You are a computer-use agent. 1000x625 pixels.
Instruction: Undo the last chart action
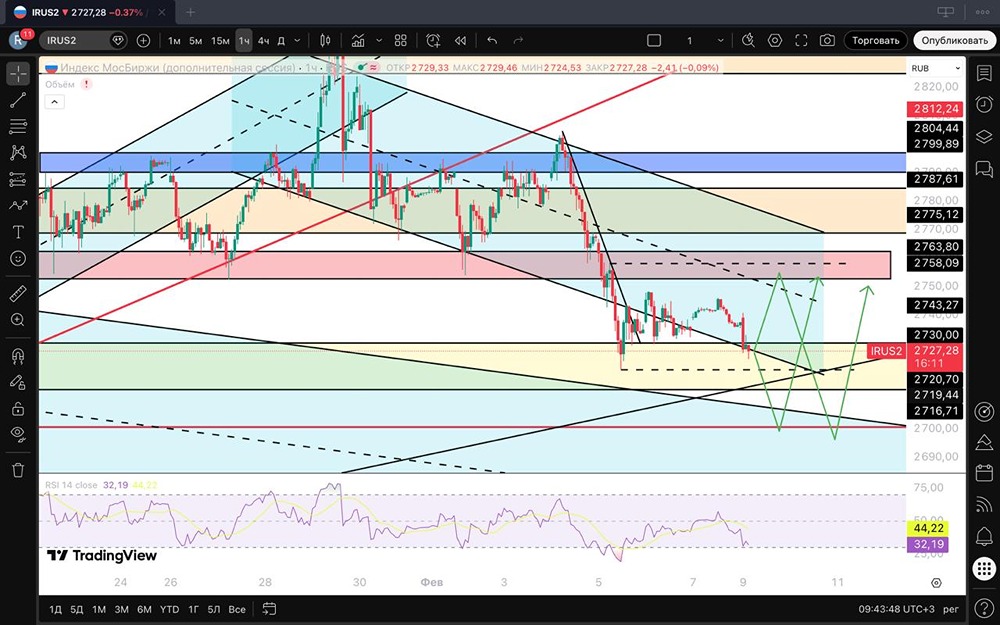click(492, 40)
